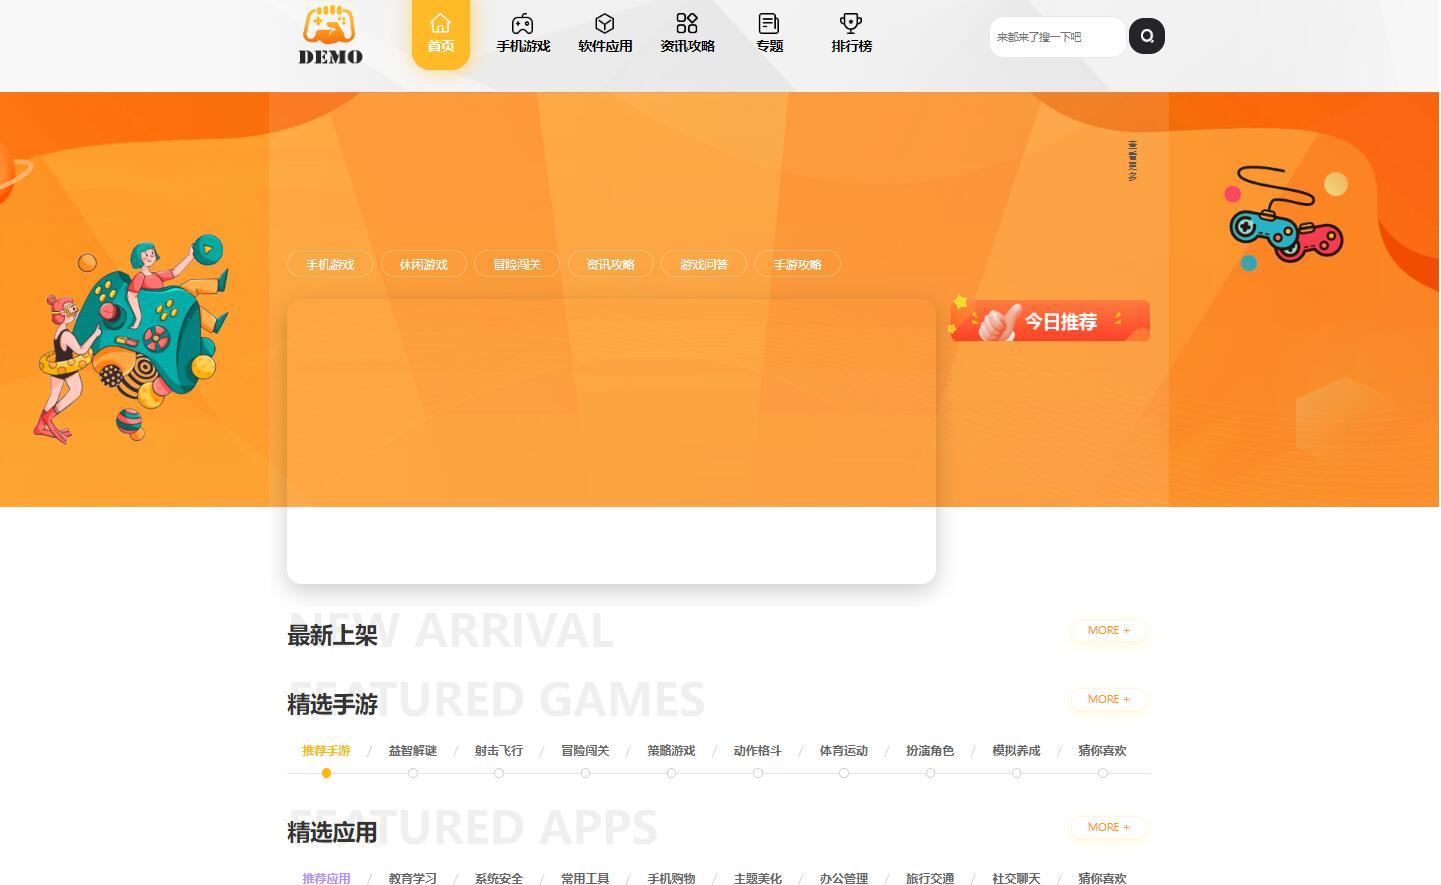Open 手机游戏 via its gamepad icon
The width and height of the screenshot is (1441, 885).
click(x=523, y=23)
